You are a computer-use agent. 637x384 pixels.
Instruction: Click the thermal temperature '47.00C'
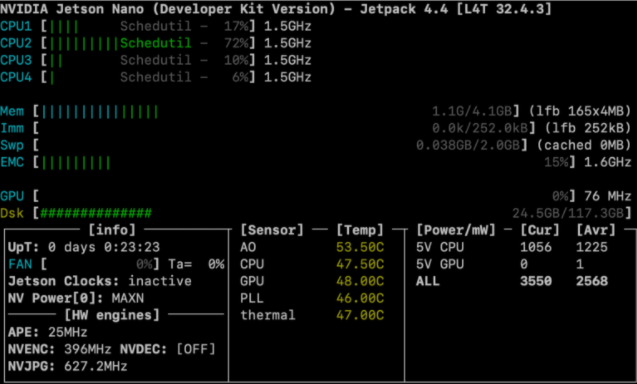360,315
